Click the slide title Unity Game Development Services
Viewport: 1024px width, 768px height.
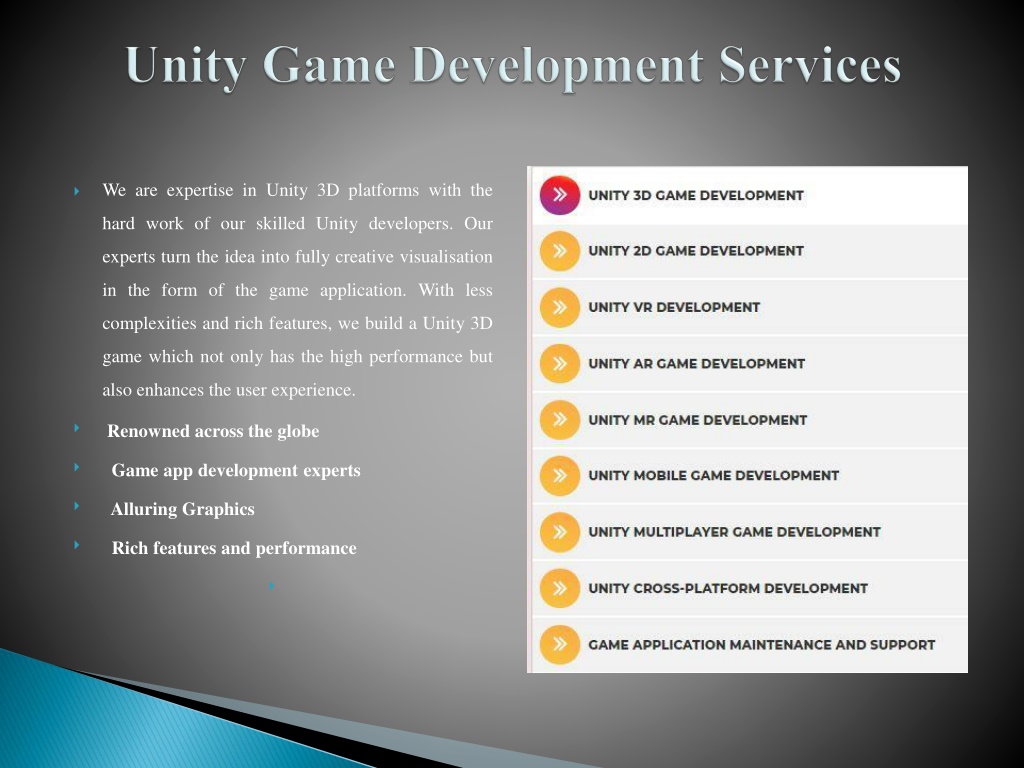tap(513, 67)
